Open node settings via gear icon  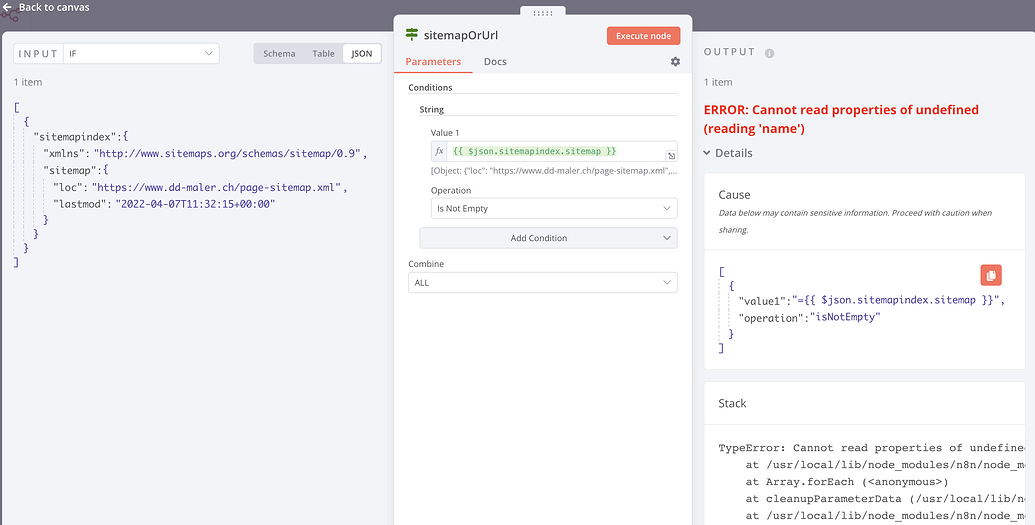pos(675,62)
